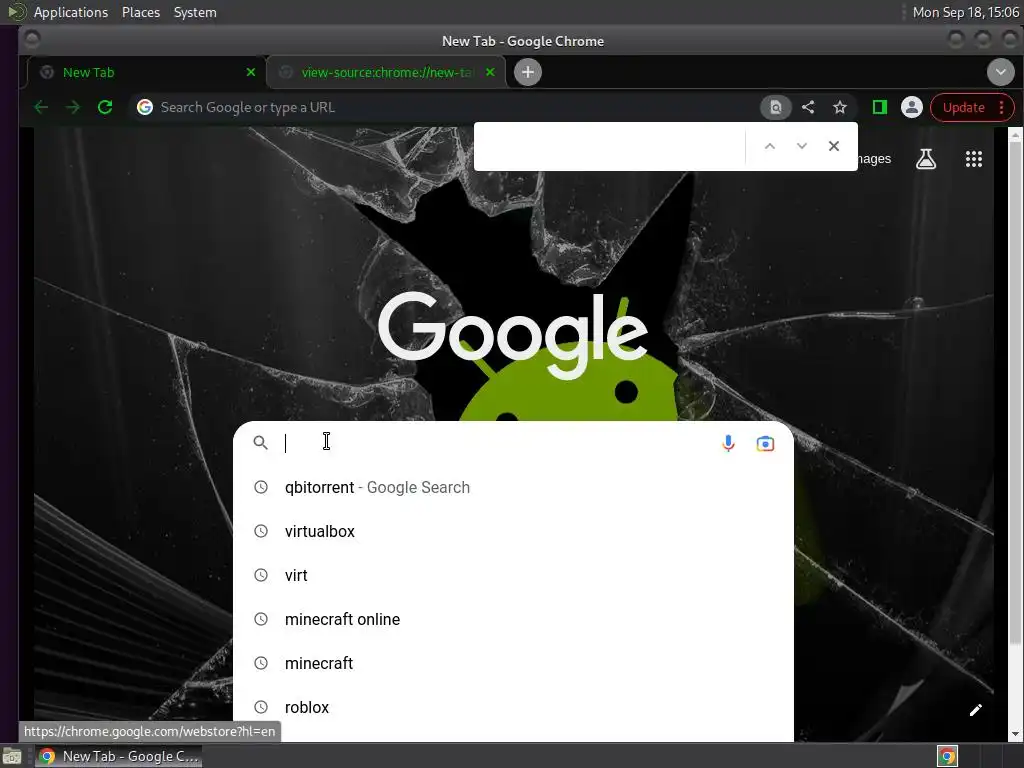Open the new tab plus button
Image resolution: width=1024 pixels, height=768 pixels.
[x=528, y=72]
